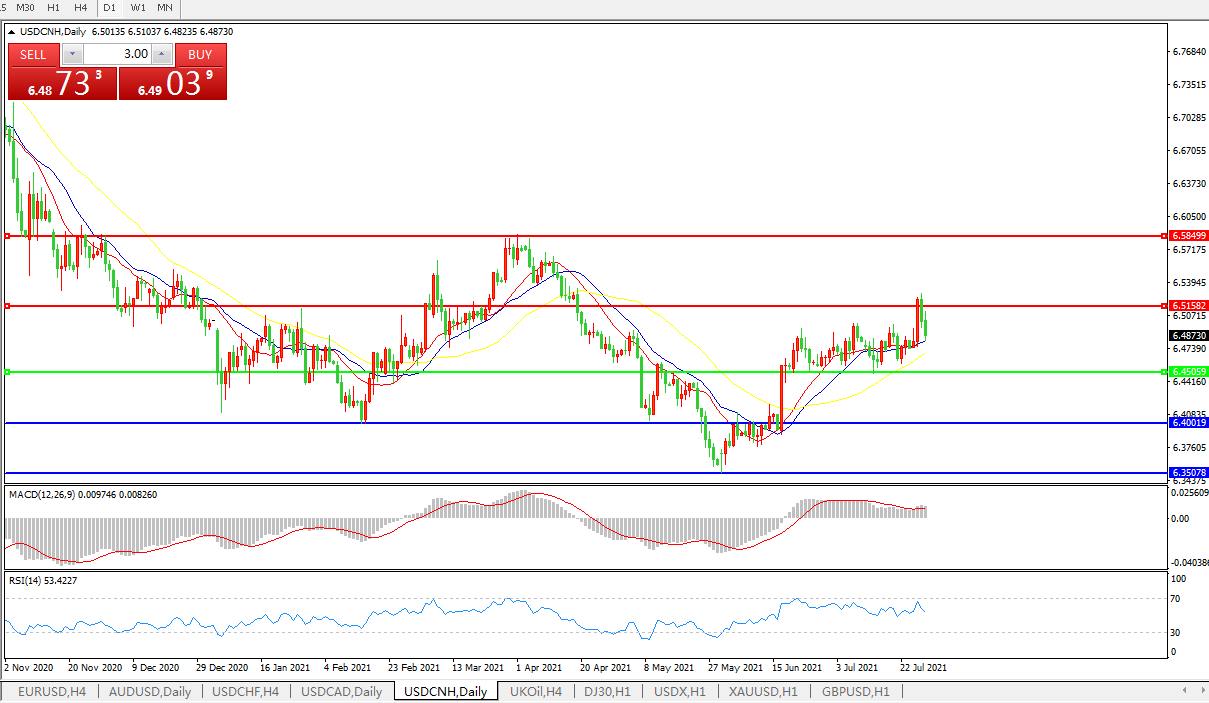Switch to the XAUUSD,H1 chart tab

point(762,691)
